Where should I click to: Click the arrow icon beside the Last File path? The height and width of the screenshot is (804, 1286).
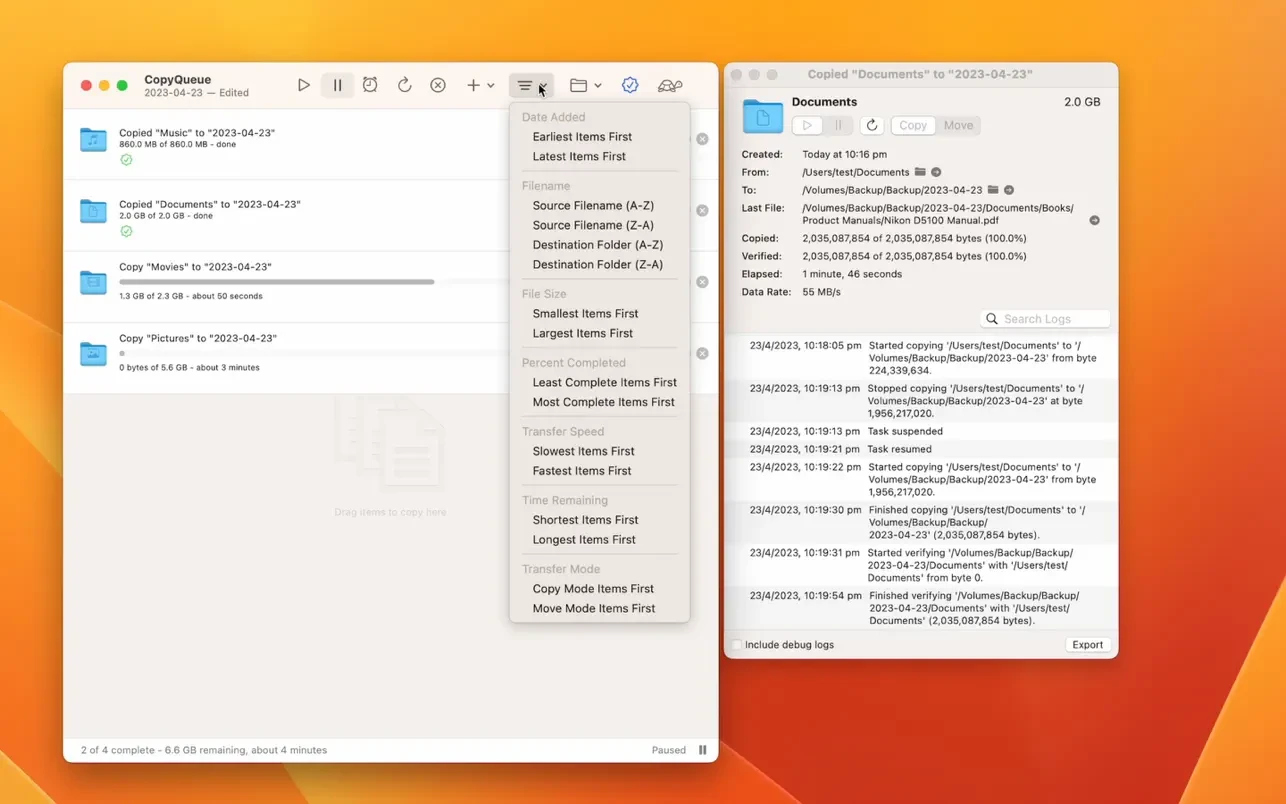1094,221
